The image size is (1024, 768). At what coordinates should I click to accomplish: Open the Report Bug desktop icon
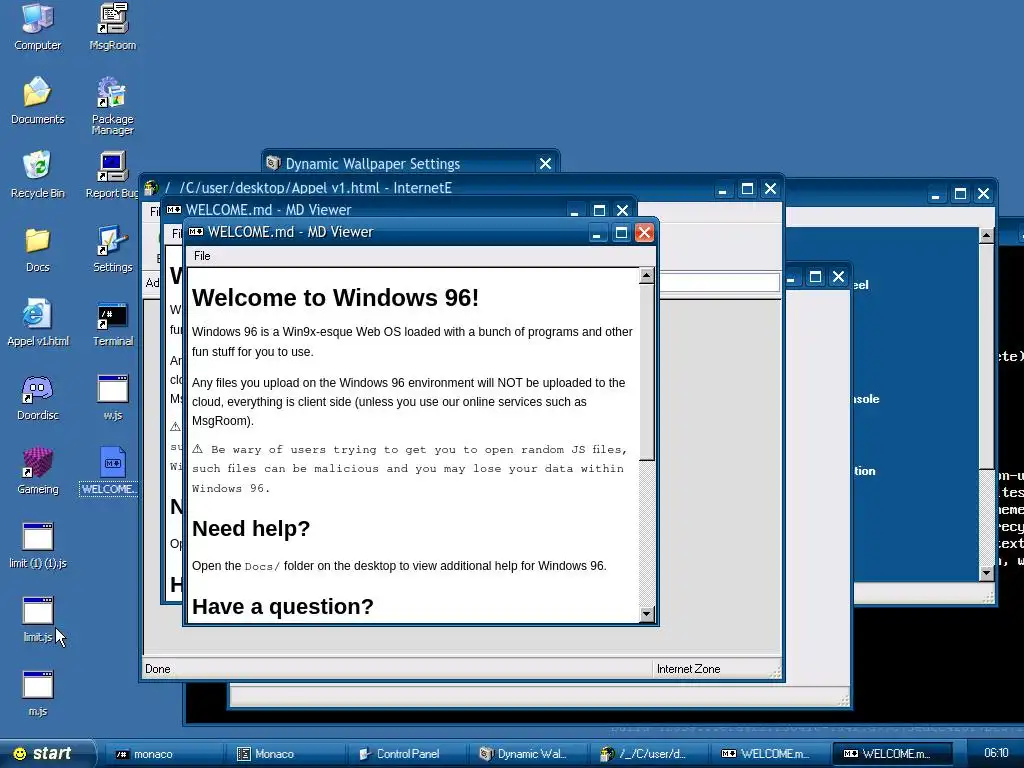click(x=112, y=174)
